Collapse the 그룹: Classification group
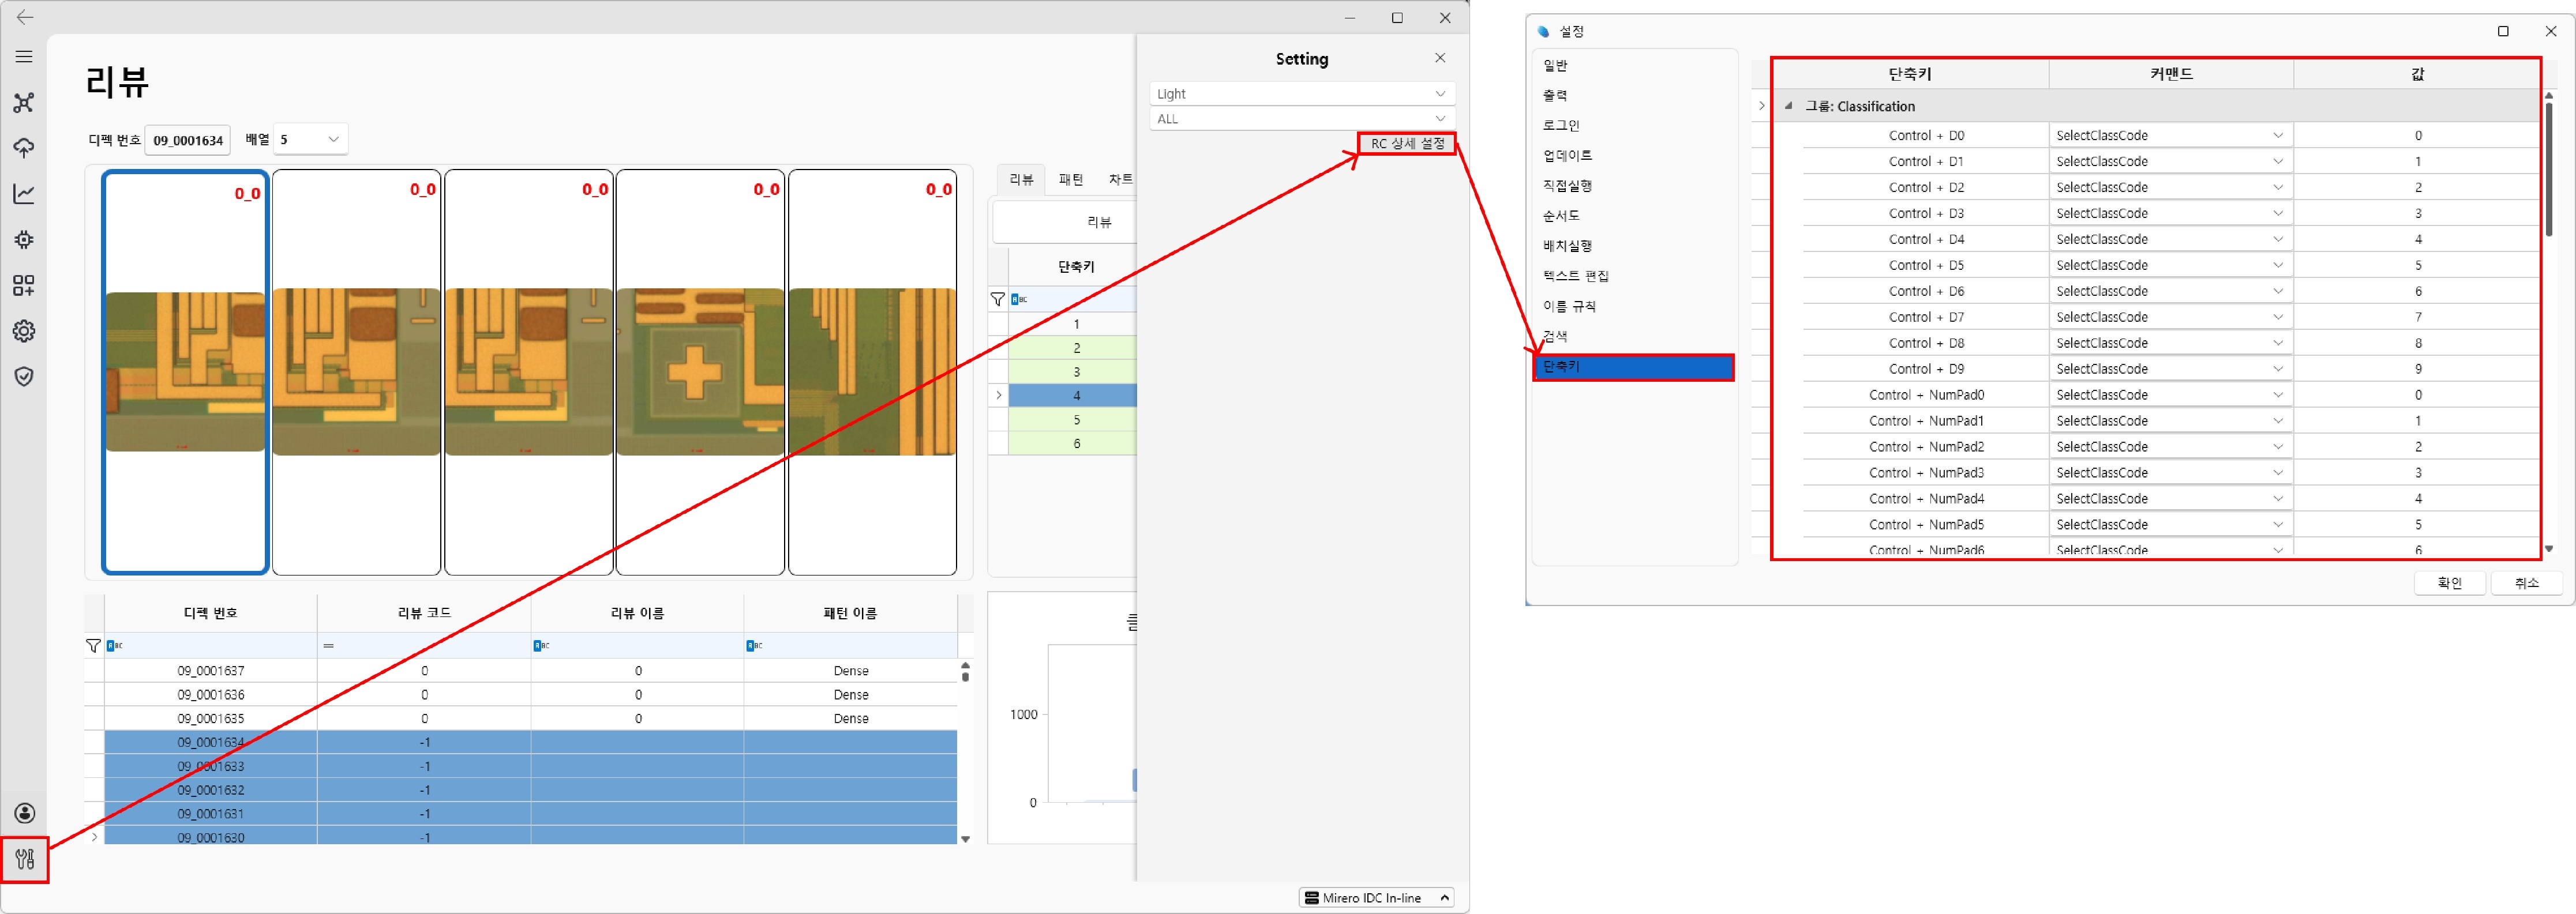The image size is (2576, 914). [1788, 106]
